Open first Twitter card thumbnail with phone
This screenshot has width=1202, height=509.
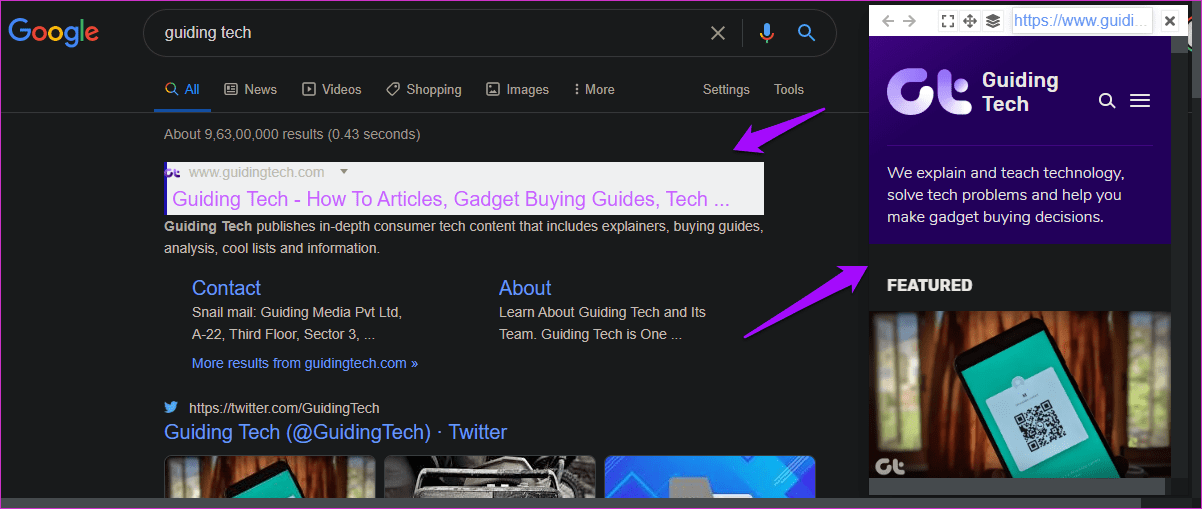[x=270, y=476]
